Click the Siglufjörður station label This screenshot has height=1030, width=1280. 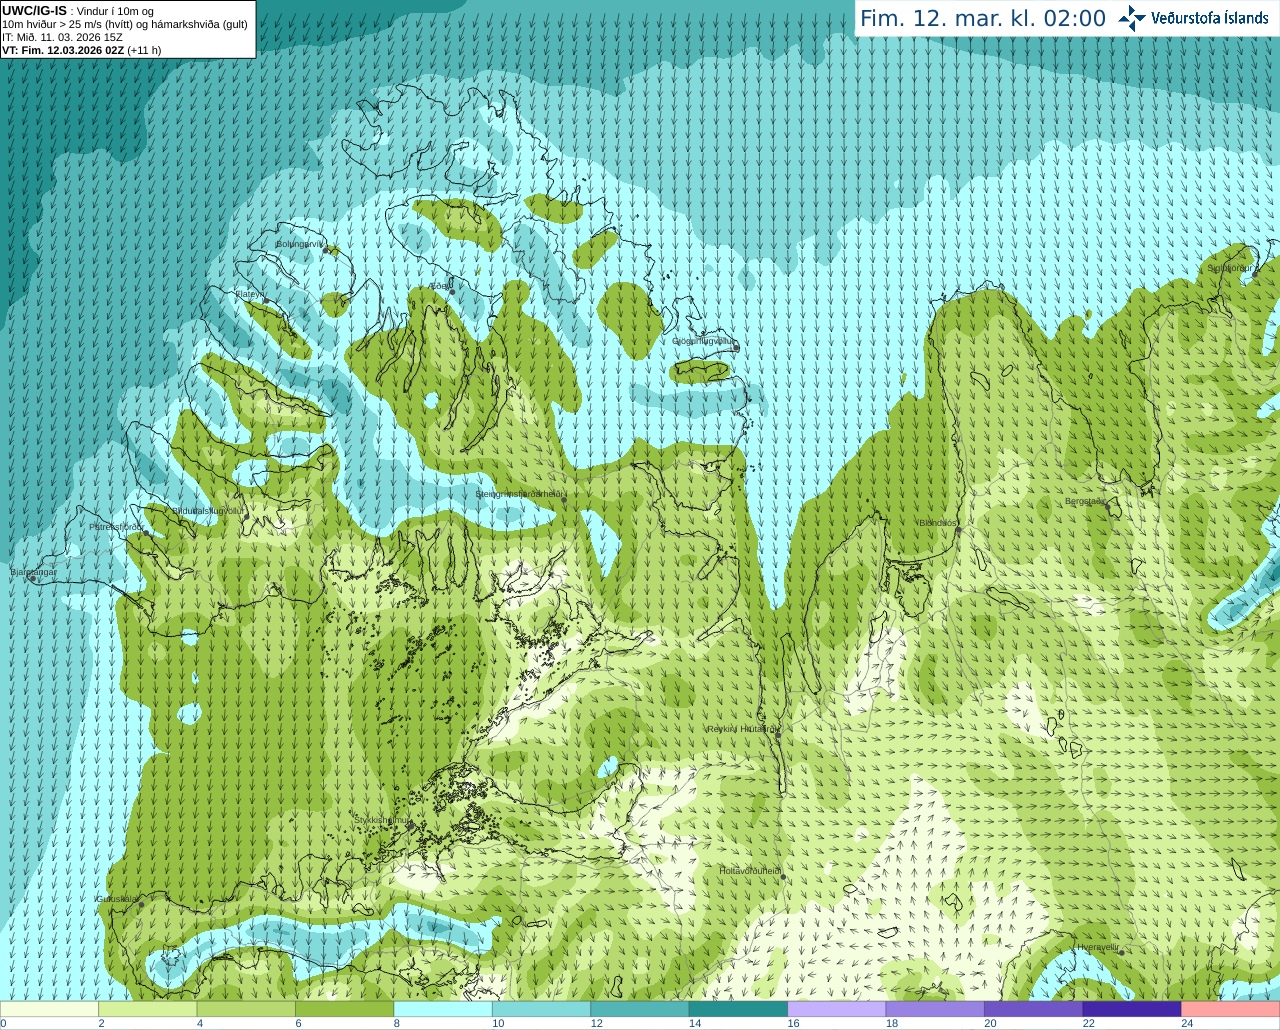click(x=1231, y=267)
